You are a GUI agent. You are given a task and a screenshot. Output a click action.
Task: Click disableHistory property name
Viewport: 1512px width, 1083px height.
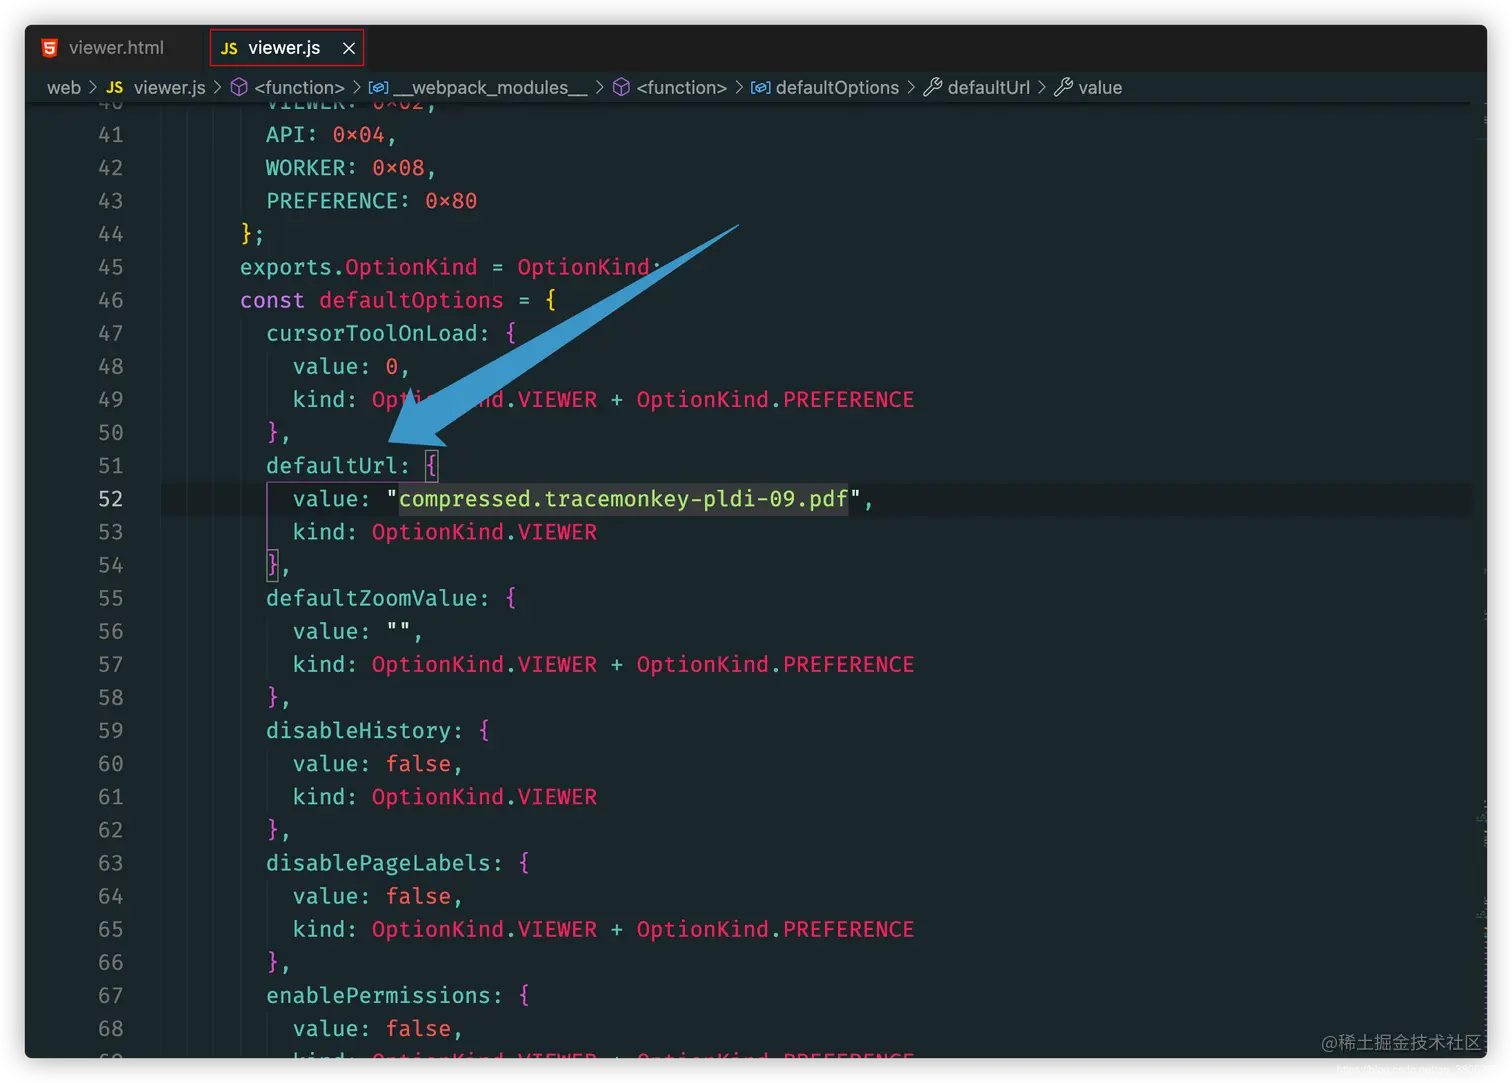(358, 731)
